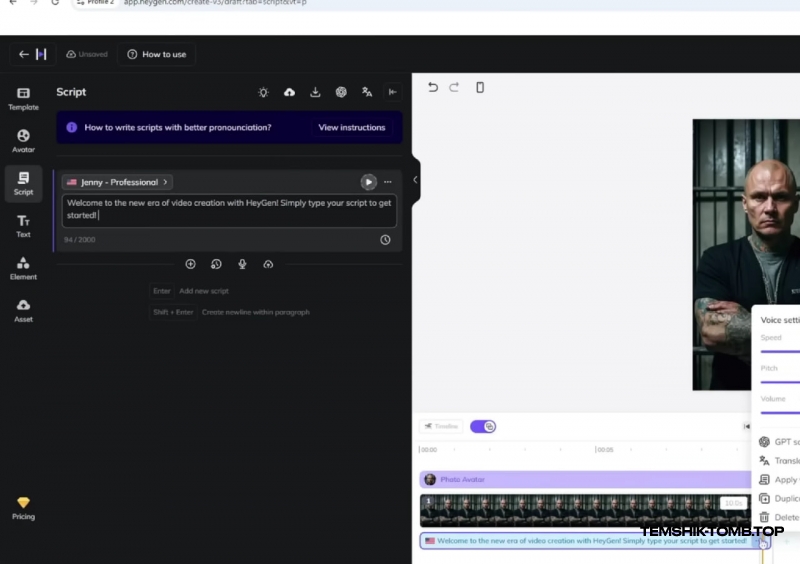
Task: Choose Duplicate in the context menu
Action: click(x=780, y=498)
